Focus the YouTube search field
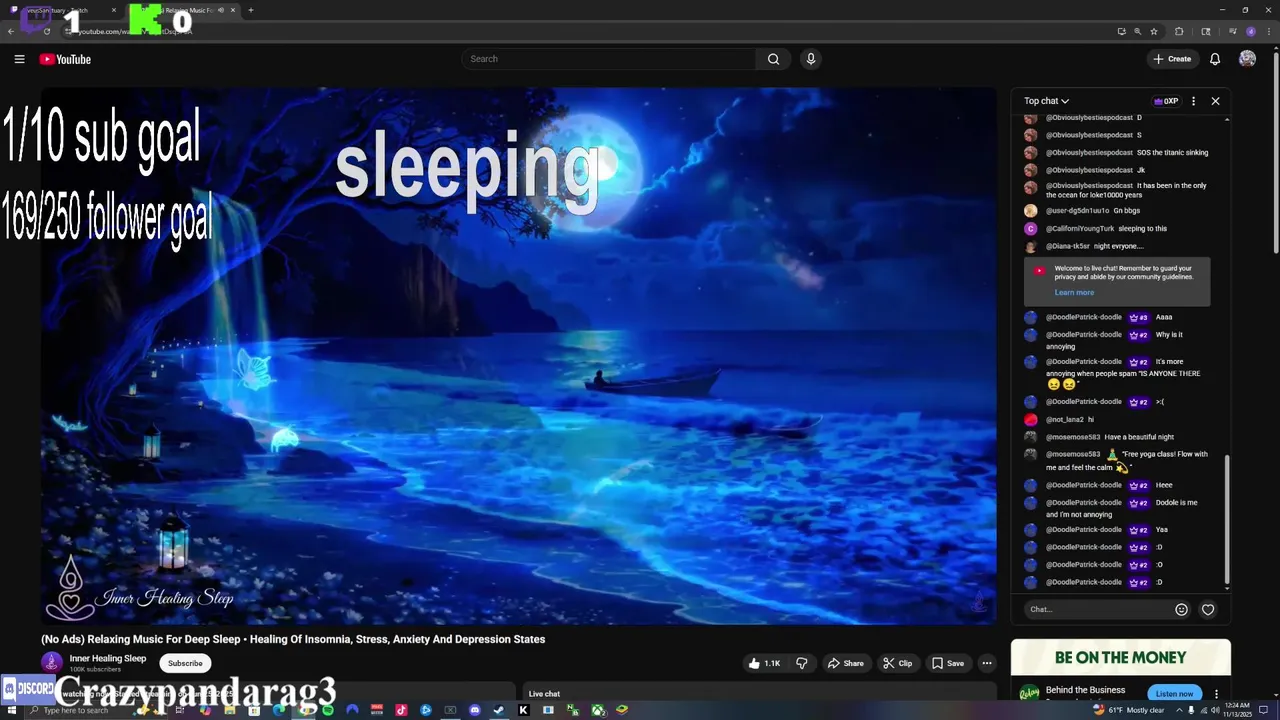 coord(608,59)
